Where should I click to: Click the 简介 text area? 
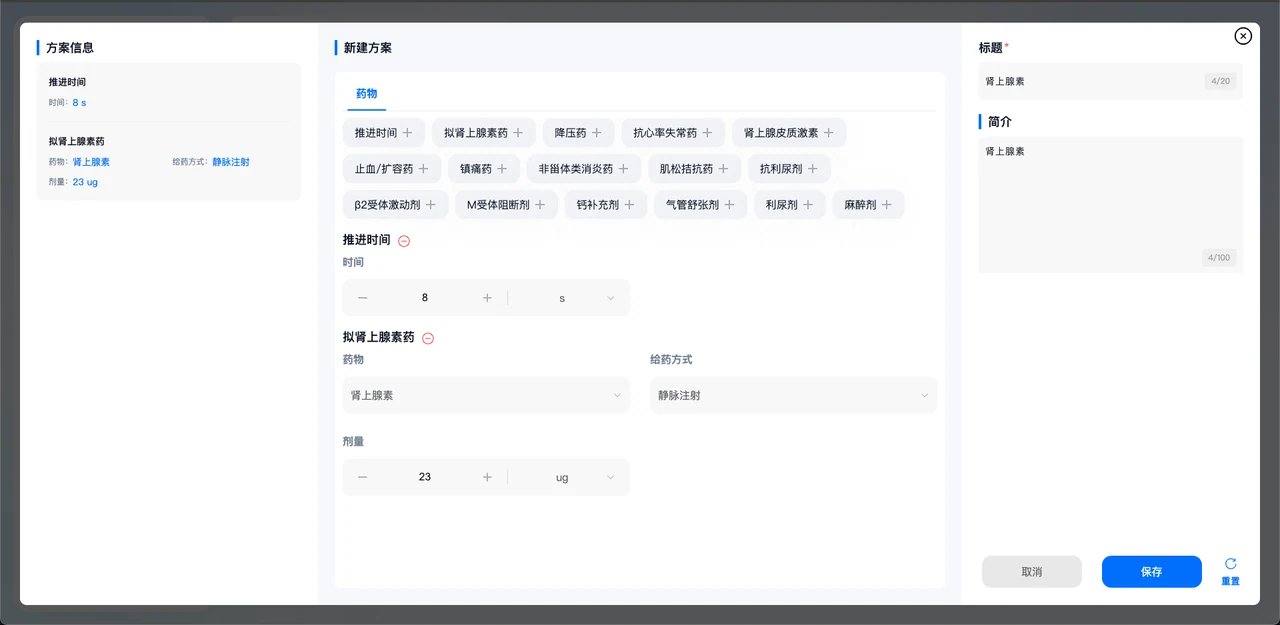[x=1111, y=205]
